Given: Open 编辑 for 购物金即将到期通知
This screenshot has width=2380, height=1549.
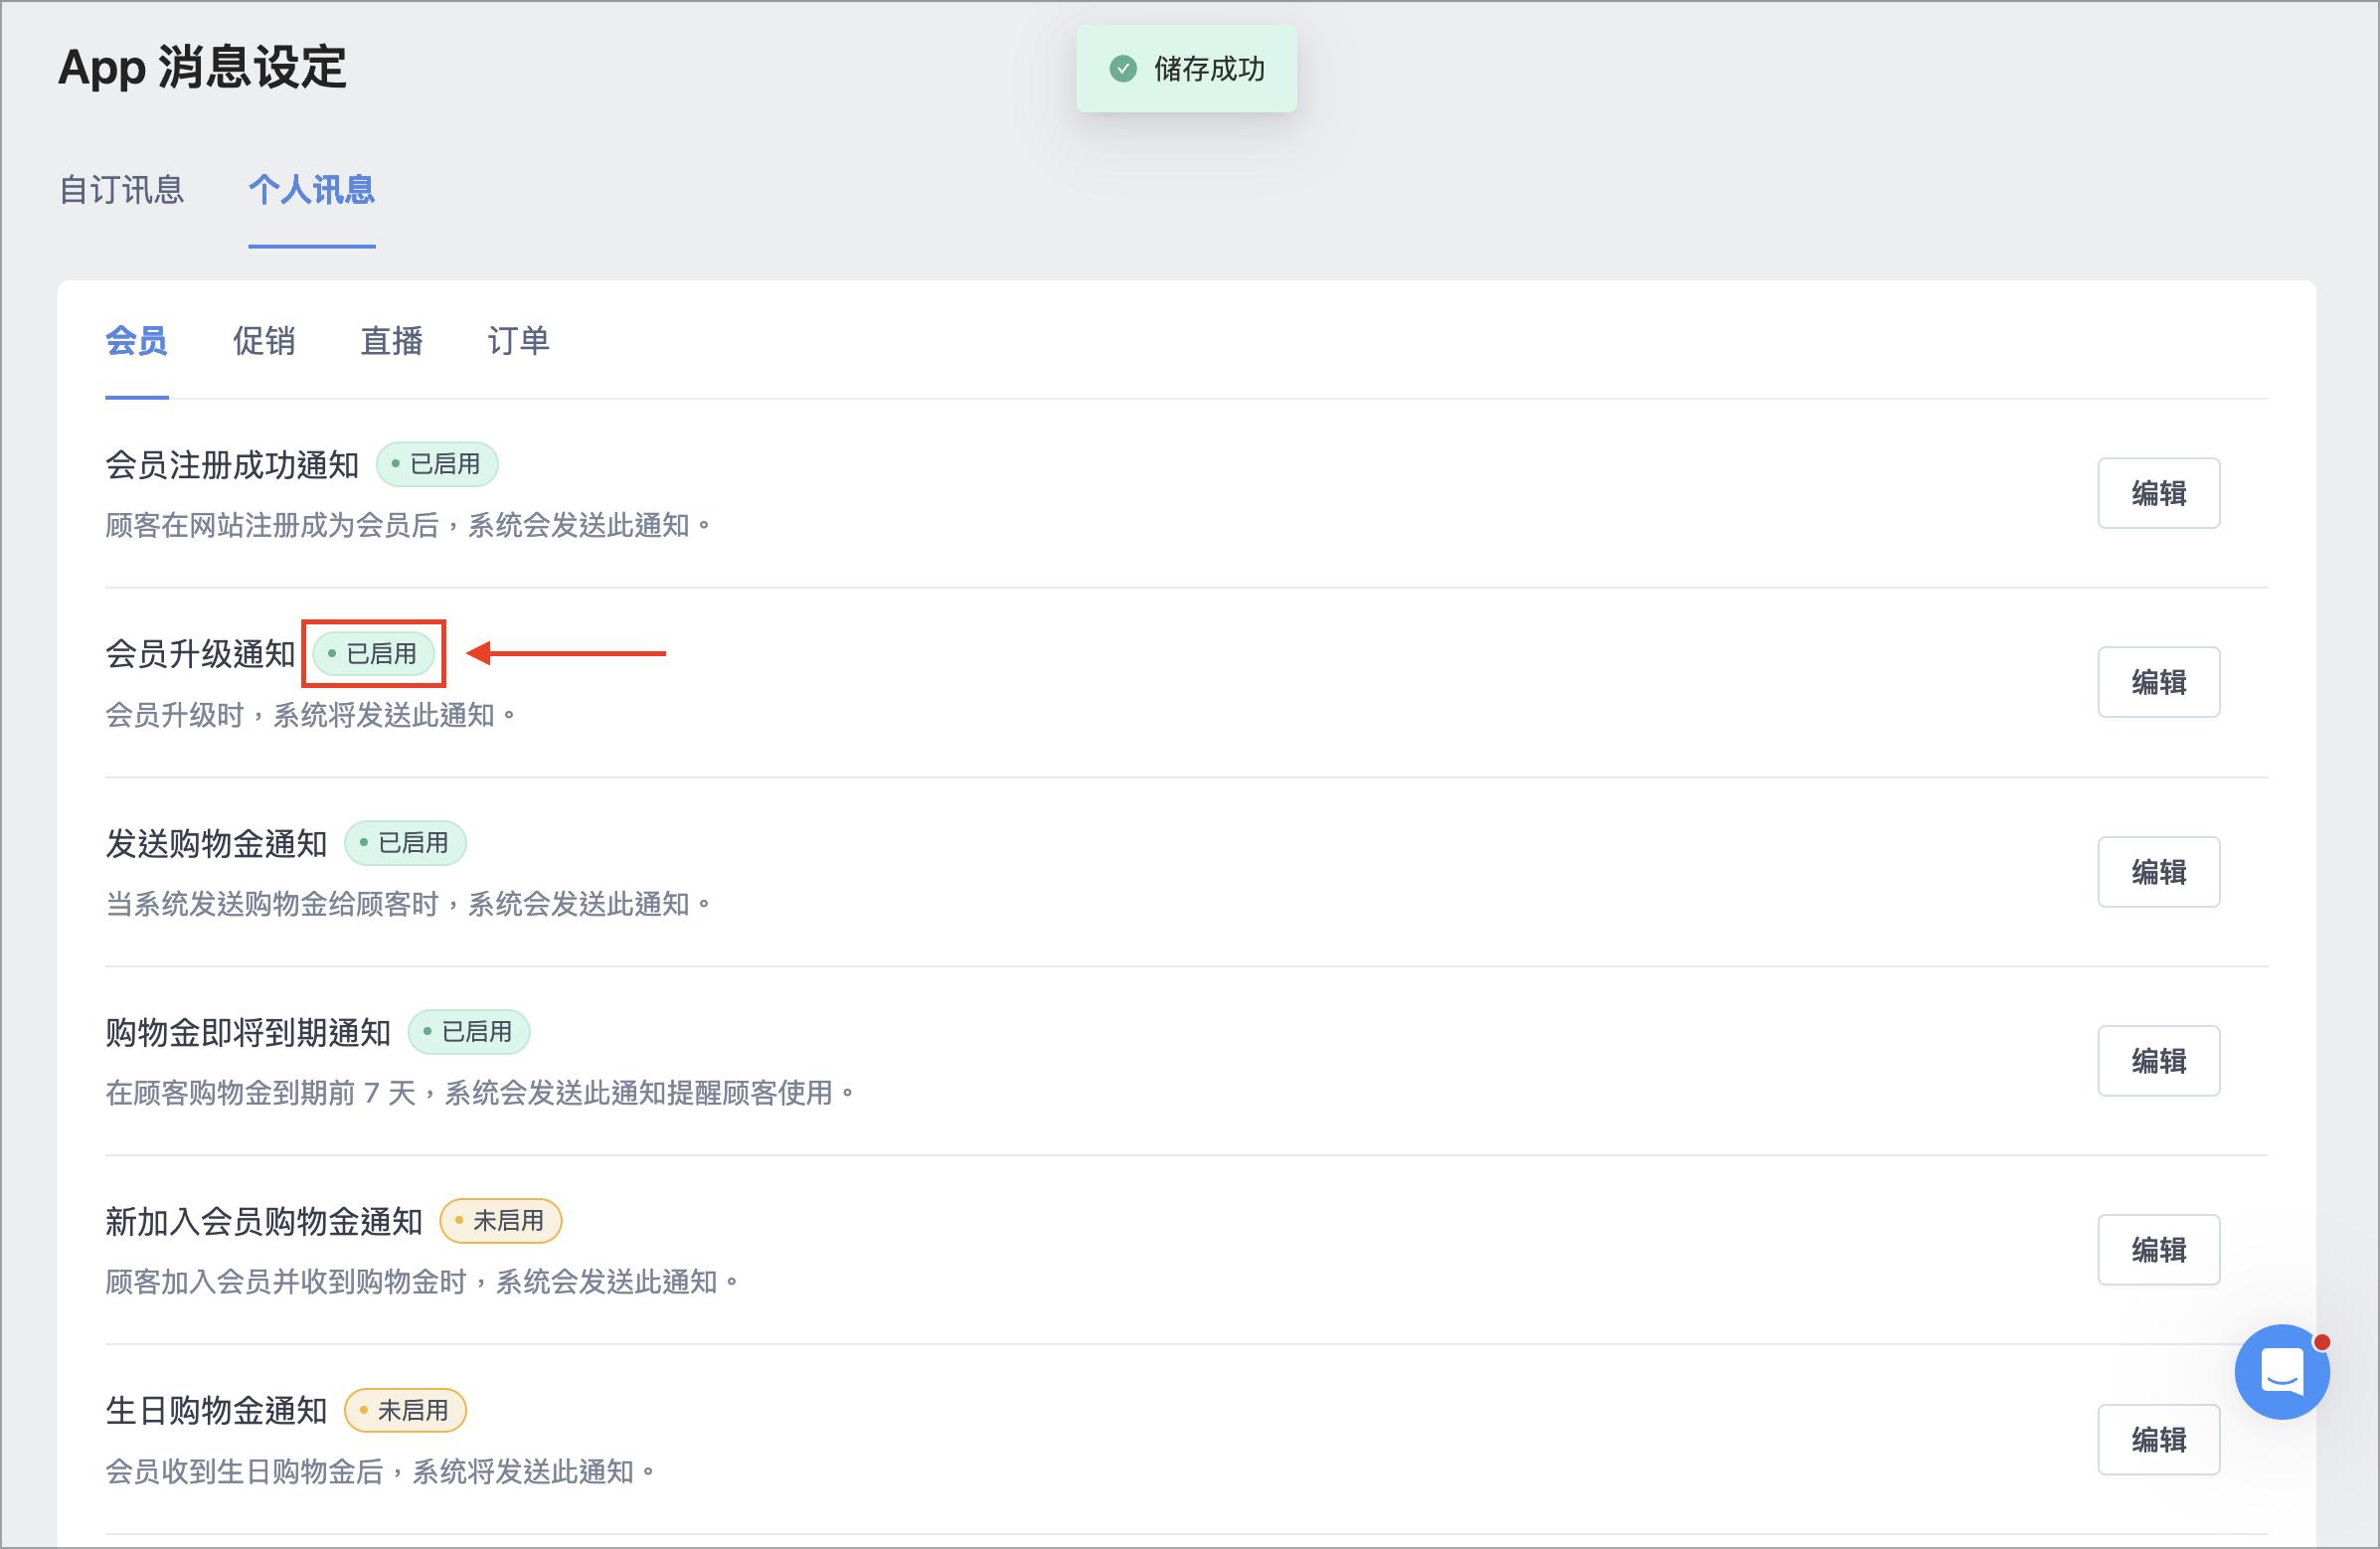Looking at the screenshot, I should click(2158, 1061).
